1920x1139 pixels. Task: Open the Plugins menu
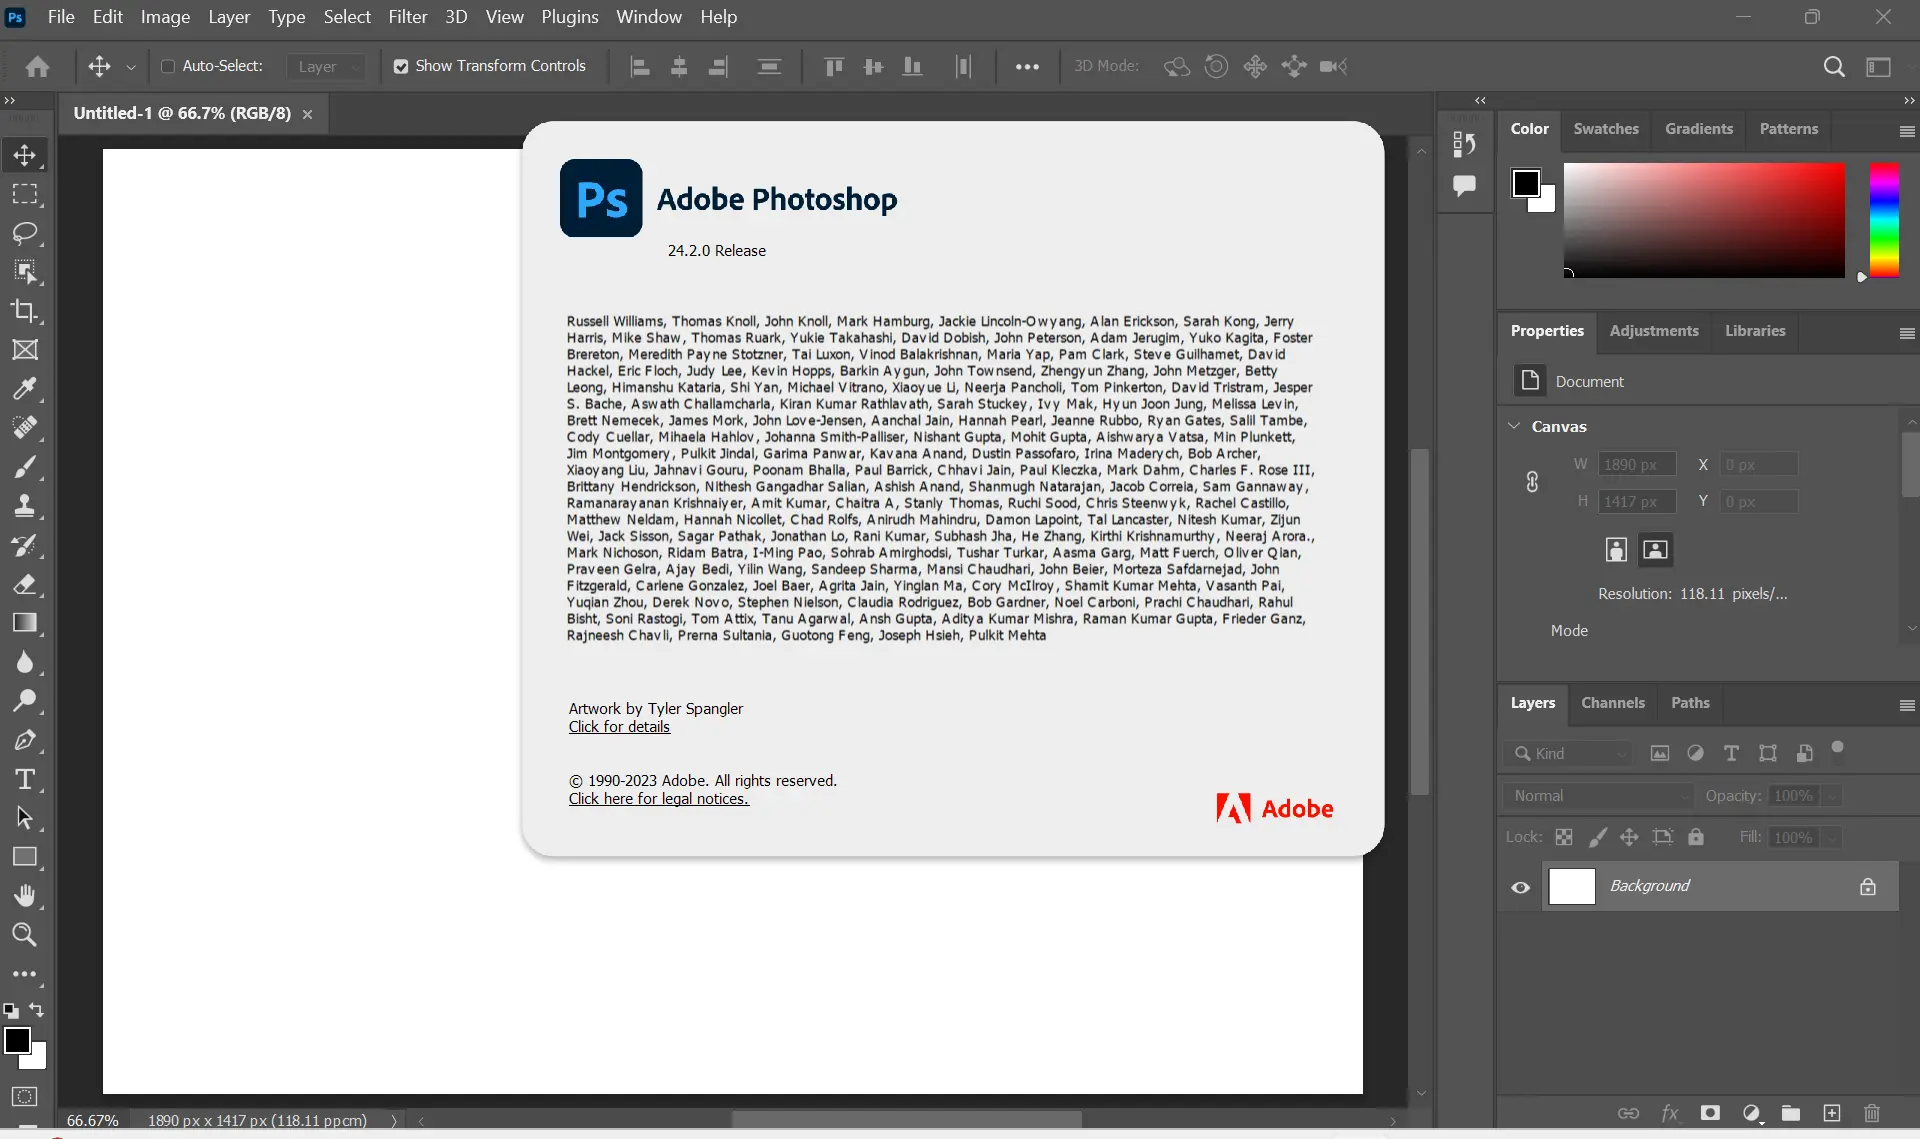[x=570, y=17]
